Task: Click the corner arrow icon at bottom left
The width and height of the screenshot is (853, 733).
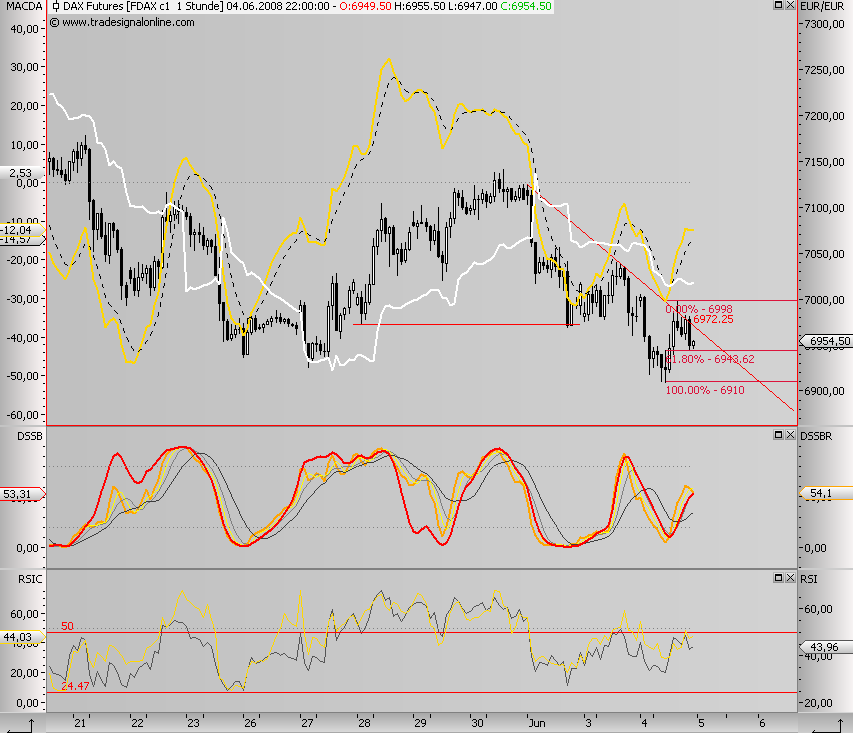Action: pyautogui.click(x=22, y=725)
